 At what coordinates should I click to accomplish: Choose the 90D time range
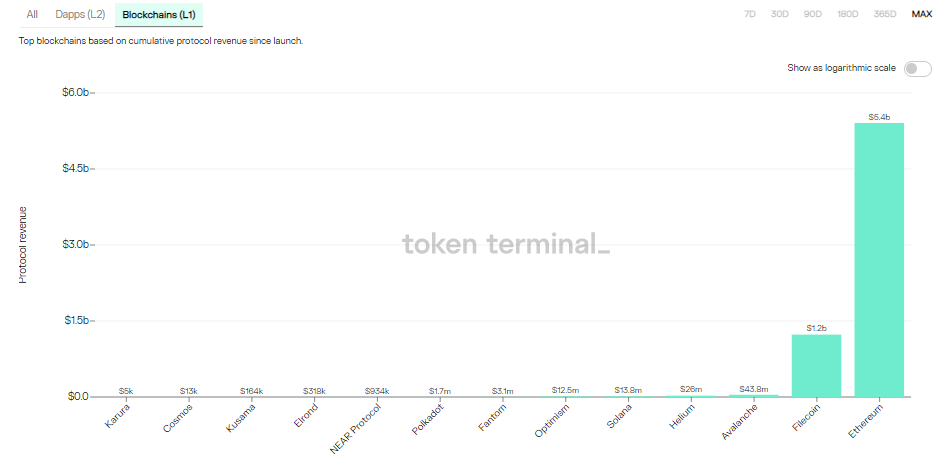pos(812,14)
